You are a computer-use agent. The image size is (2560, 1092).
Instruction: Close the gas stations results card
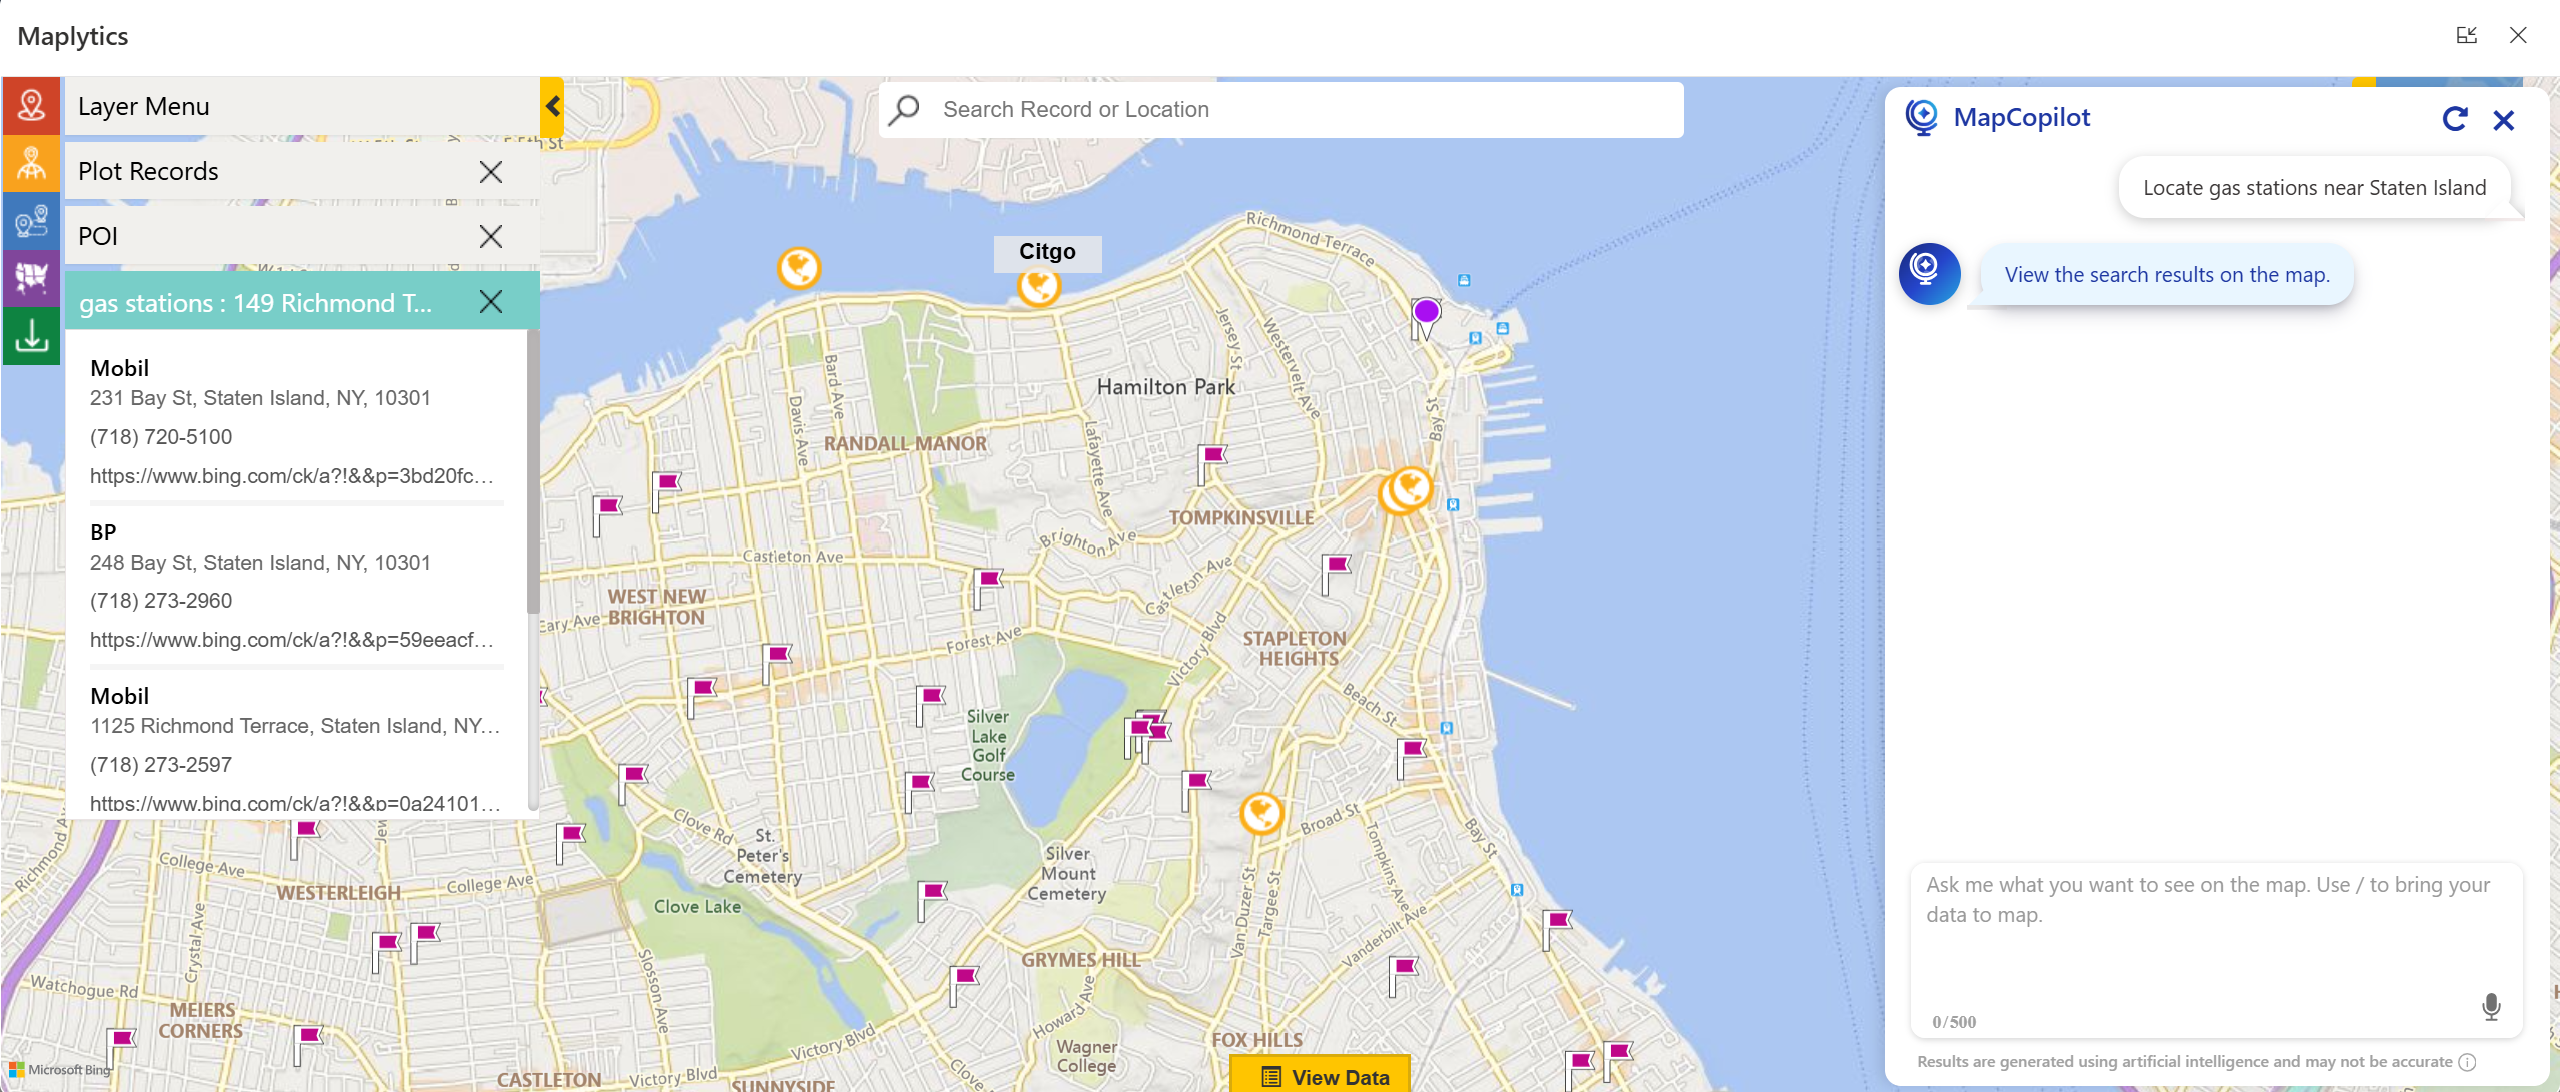(x=491, y=301)
